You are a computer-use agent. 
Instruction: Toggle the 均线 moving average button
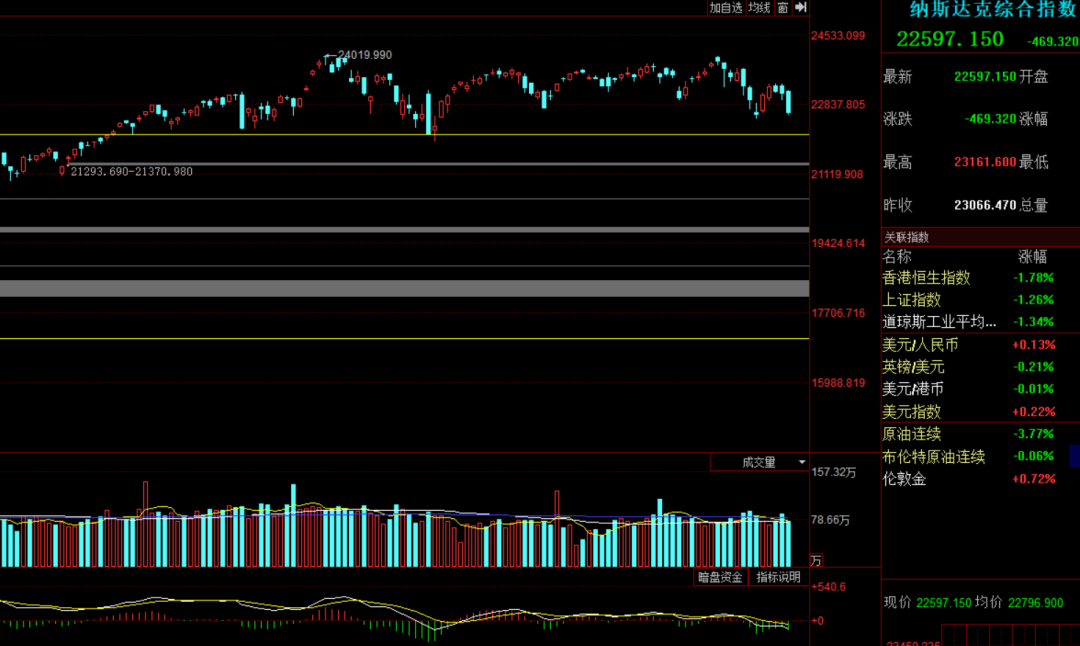(759, 8)
